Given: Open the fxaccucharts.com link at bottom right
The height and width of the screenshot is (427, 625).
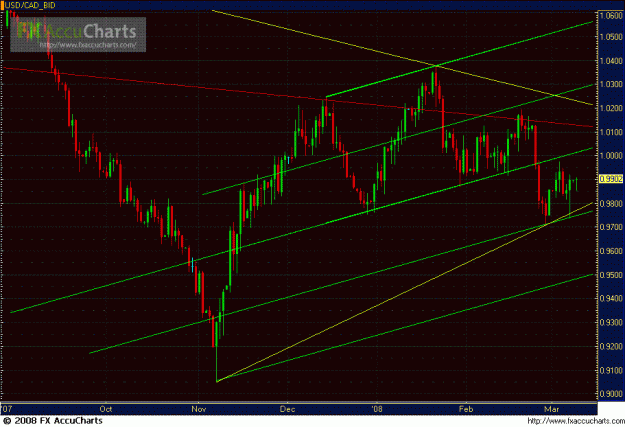Looking at the screenshot, I should 576,421.
